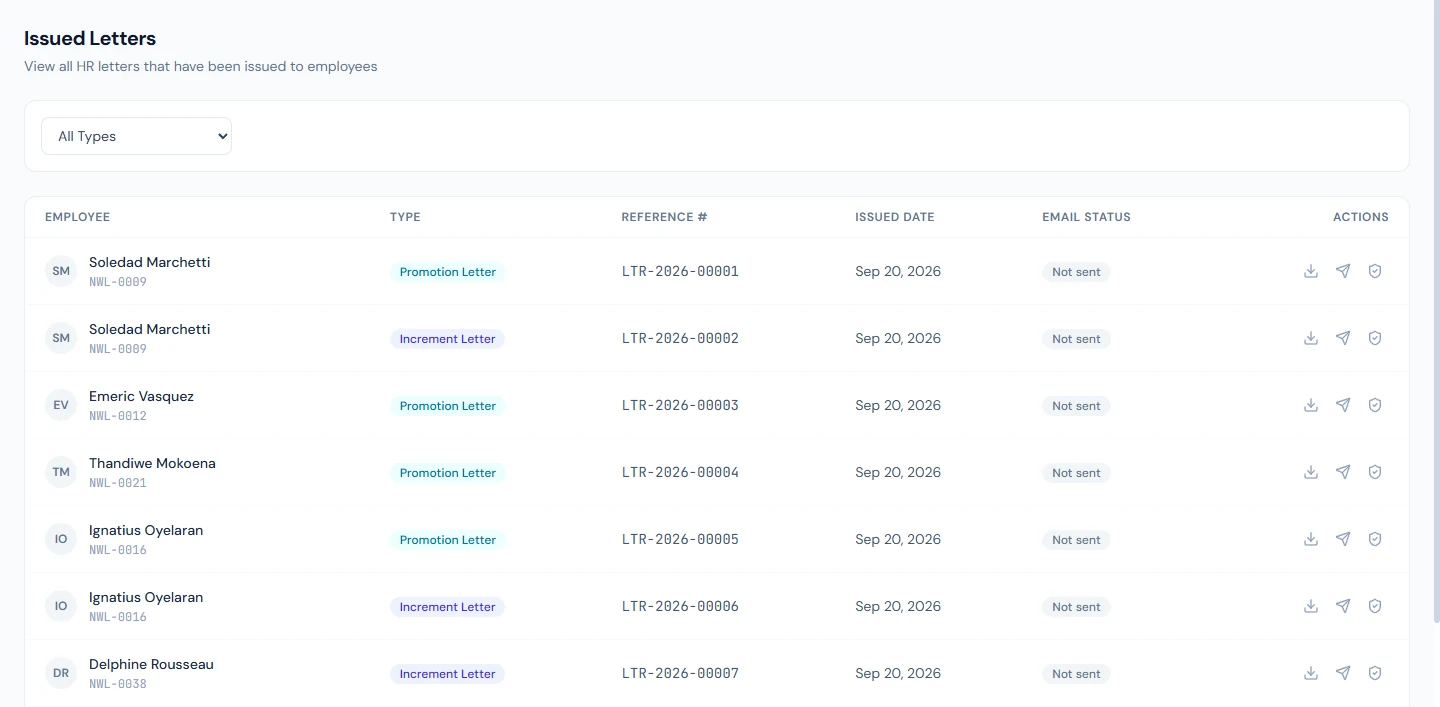The height and width of the screenshot is (707, 1440).
Task: Download letter LTR-2026-00002
Action: (1311, 338)
